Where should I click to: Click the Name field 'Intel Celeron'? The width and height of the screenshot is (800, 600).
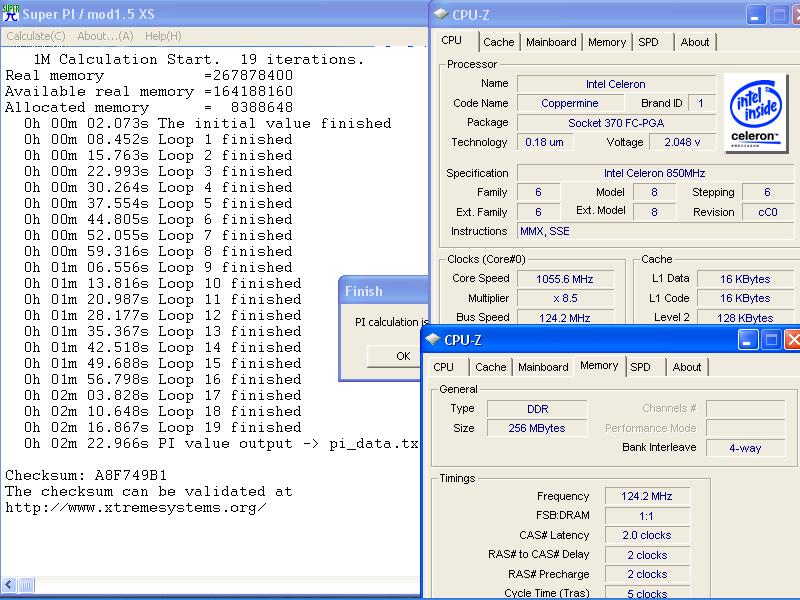(x=616, y=84)
